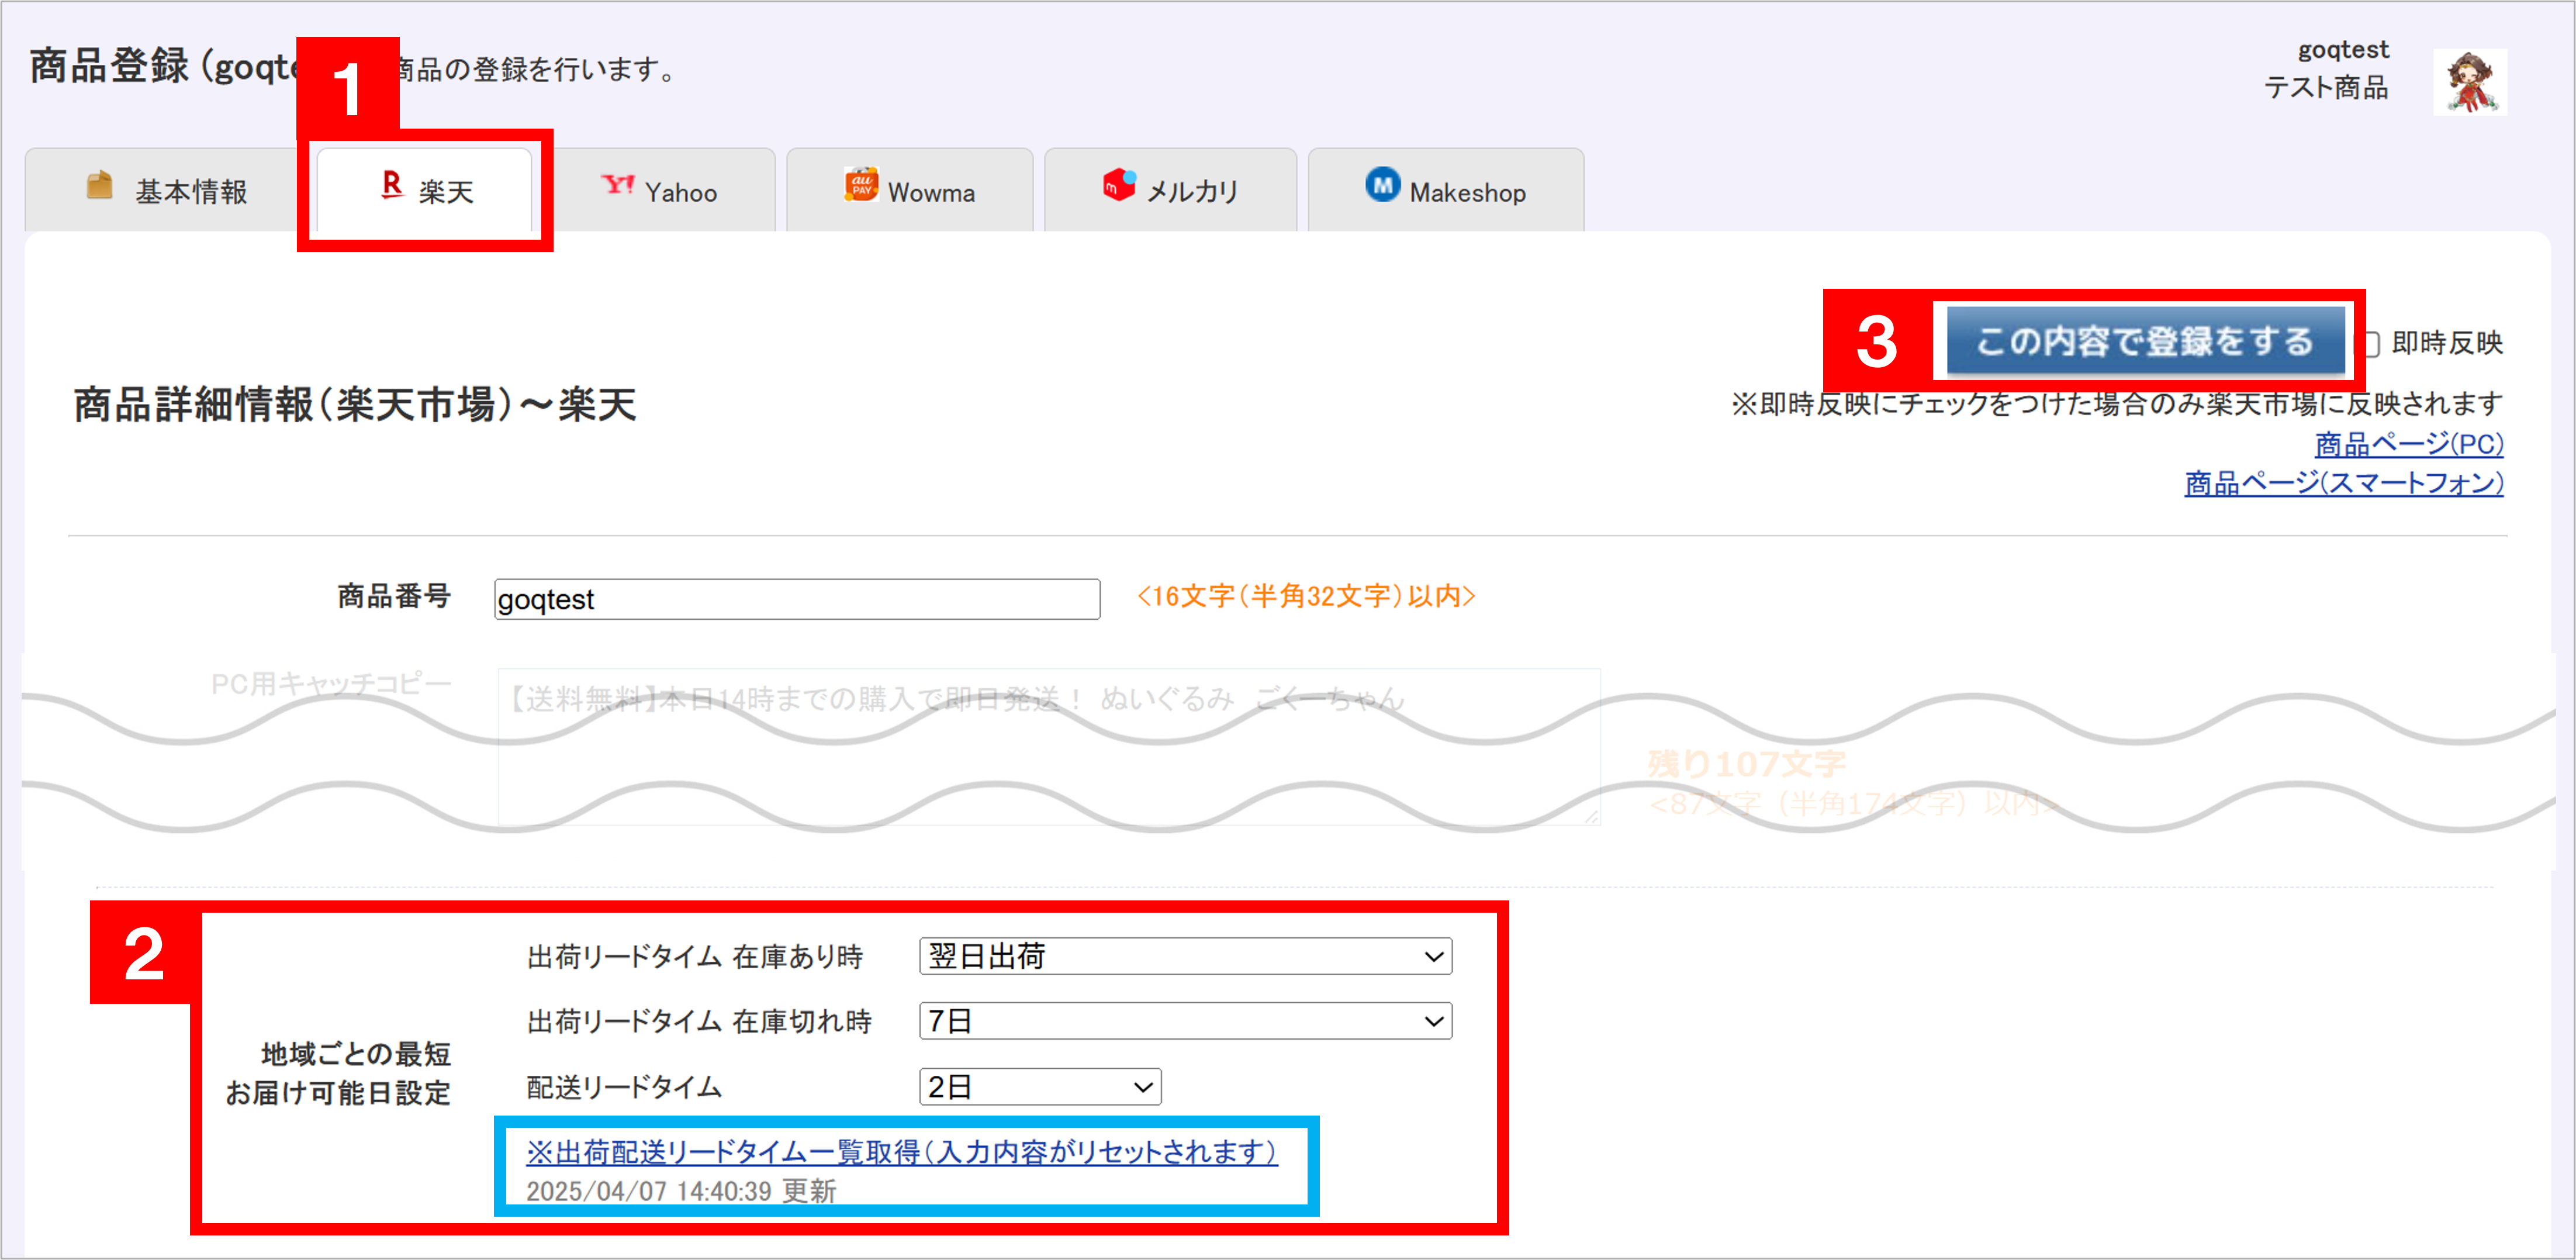Viewport: 2576px width, 1260px height.
Task: Click 出荷配送リードタイム一覧取得 link
Action: click(x=901, y=1152)
